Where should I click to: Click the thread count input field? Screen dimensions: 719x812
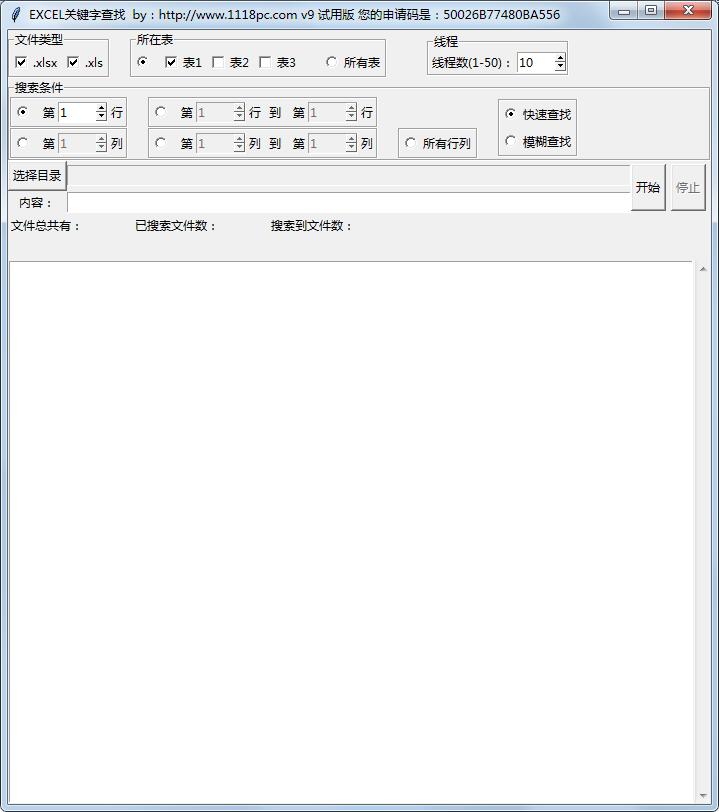pyautogui.click(x=536, y=63)
